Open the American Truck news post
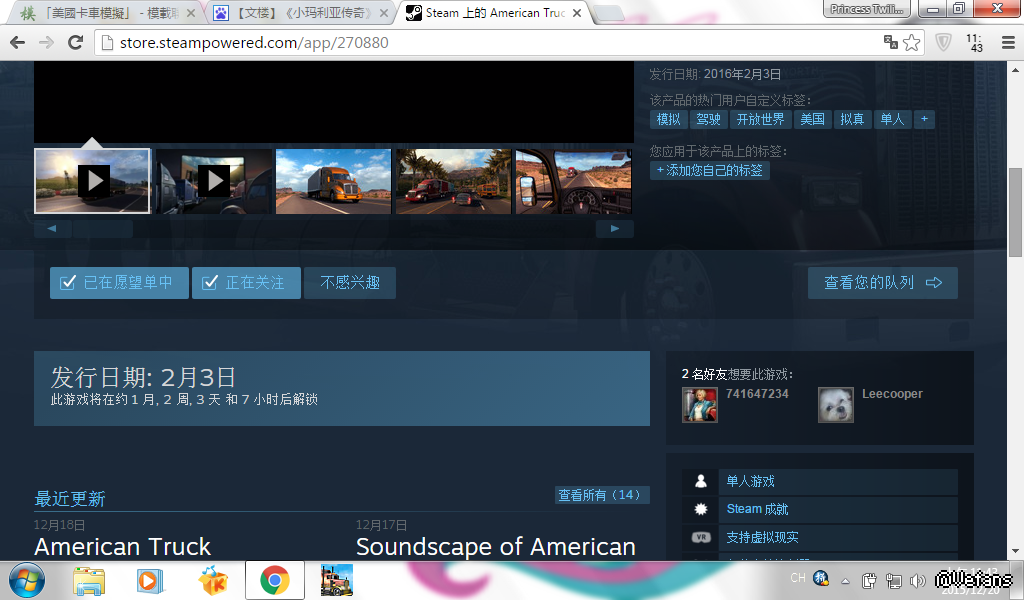The image size is (1024, 600). pos(123,546)
